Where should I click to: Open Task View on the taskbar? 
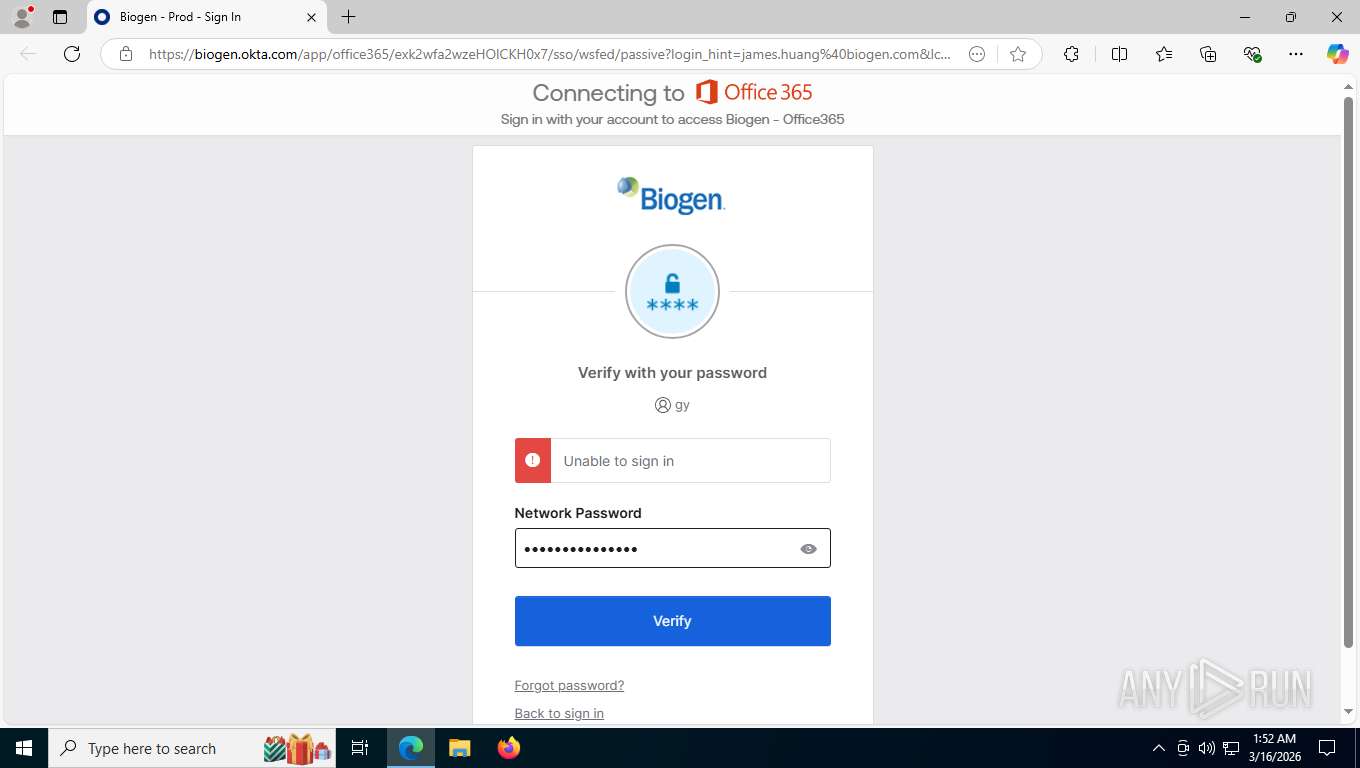pos(360,748)
